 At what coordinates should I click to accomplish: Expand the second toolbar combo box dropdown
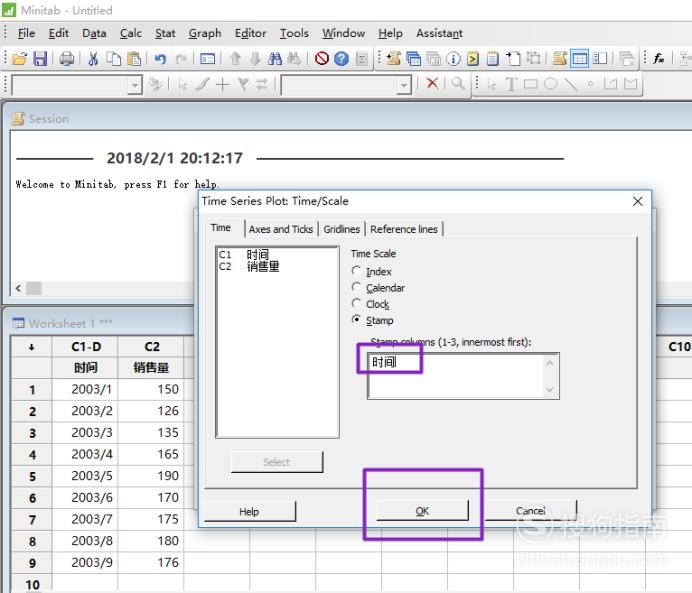pos(404,85)
